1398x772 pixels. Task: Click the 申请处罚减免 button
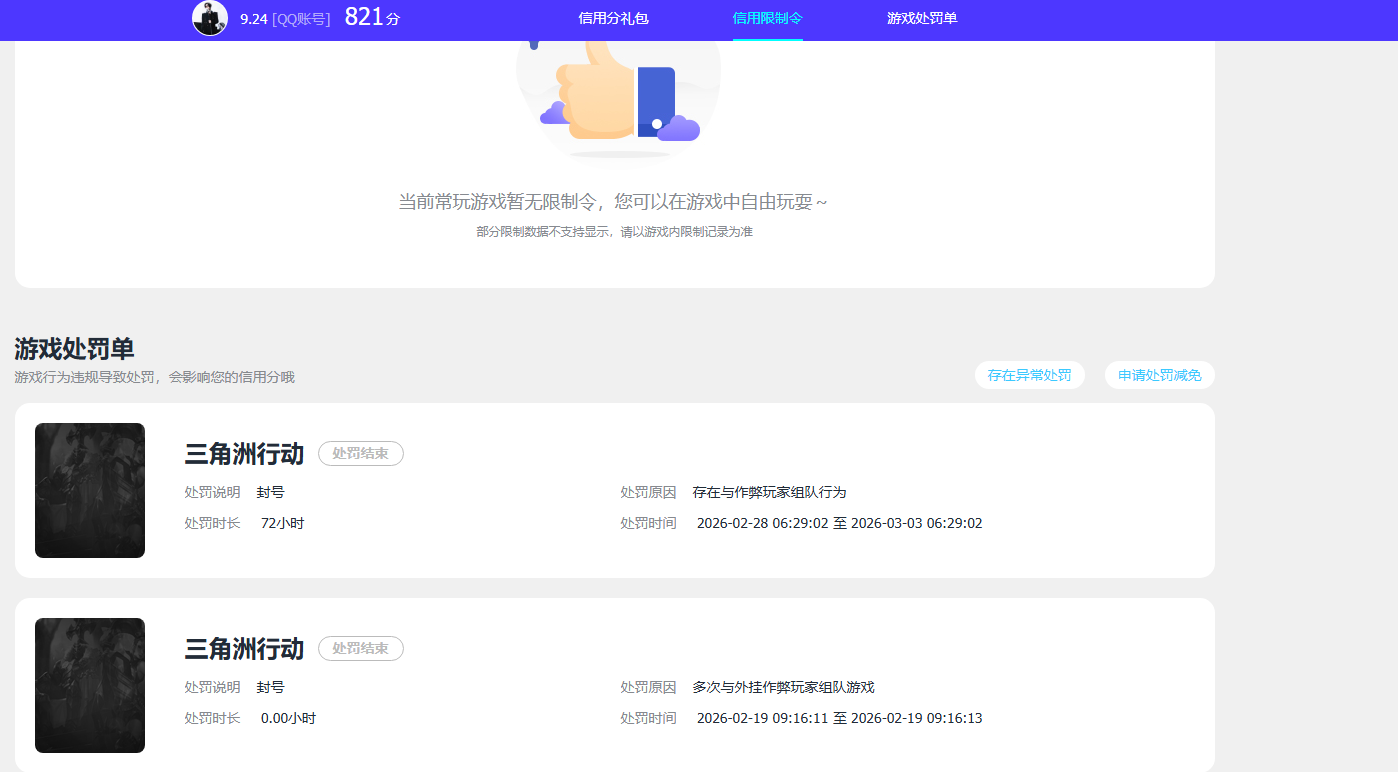tap(1160, 375)
